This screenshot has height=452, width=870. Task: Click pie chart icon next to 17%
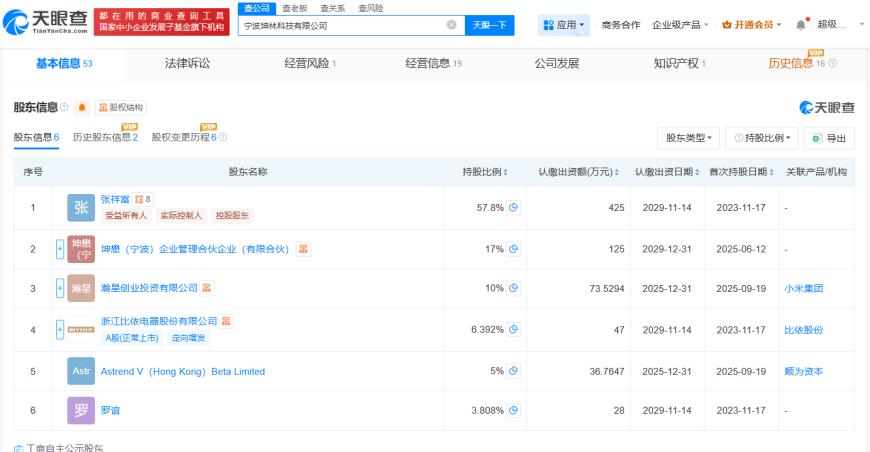(513, 249)
